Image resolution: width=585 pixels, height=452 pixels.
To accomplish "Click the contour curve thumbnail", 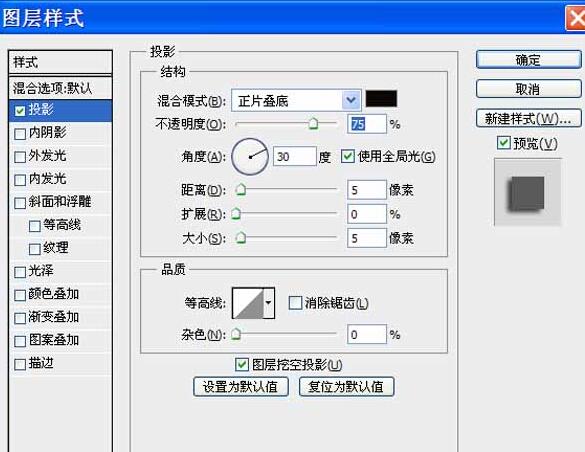I will pos(248,303).
